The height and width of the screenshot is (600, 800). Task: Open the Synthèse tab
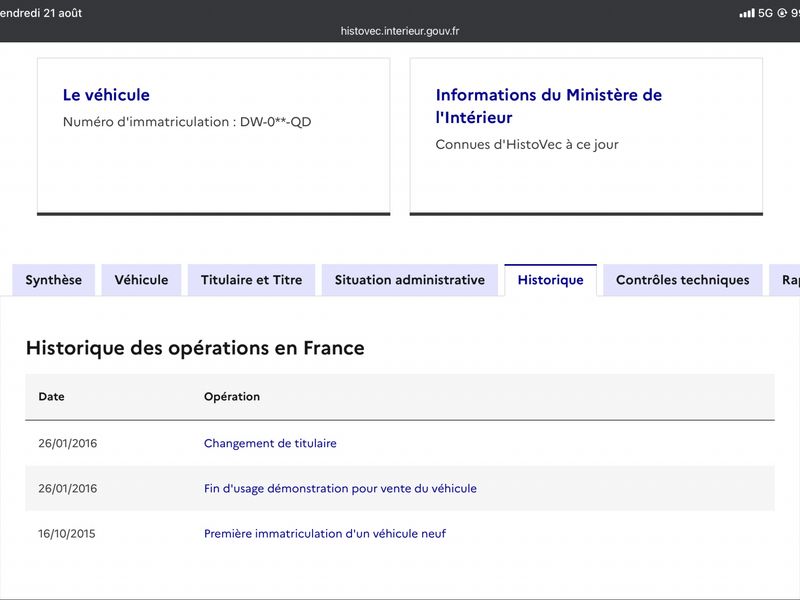pyautogui.click(x=54, y=280)
